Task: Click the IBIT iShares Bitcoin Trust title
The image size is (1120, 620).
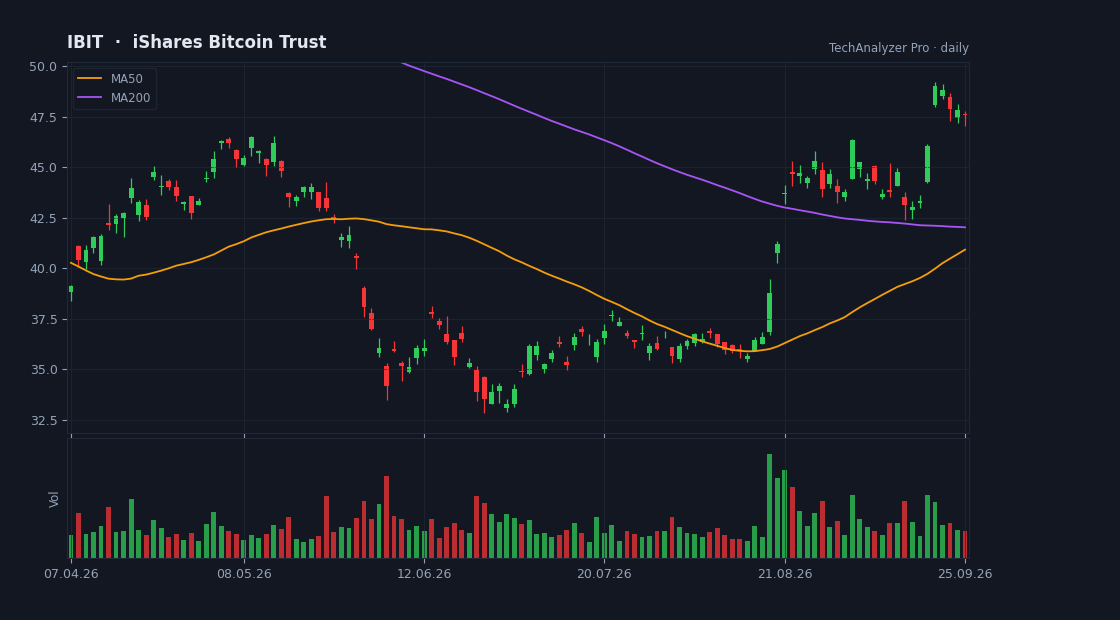Action: (x=196, y=42)
